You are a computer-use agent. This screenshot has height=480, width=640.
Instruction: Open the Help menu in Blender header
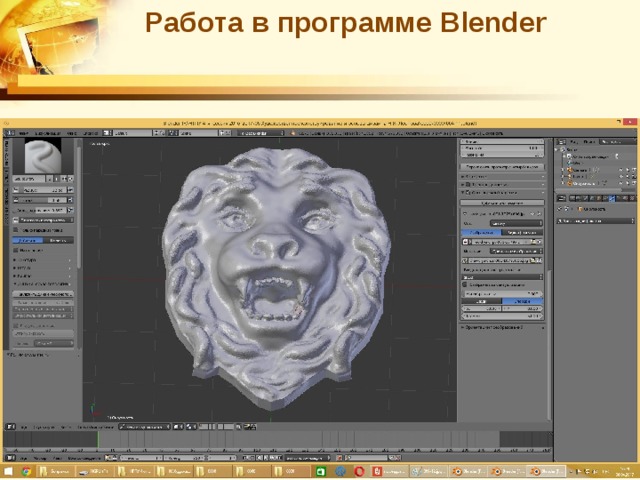click(90, 133)
